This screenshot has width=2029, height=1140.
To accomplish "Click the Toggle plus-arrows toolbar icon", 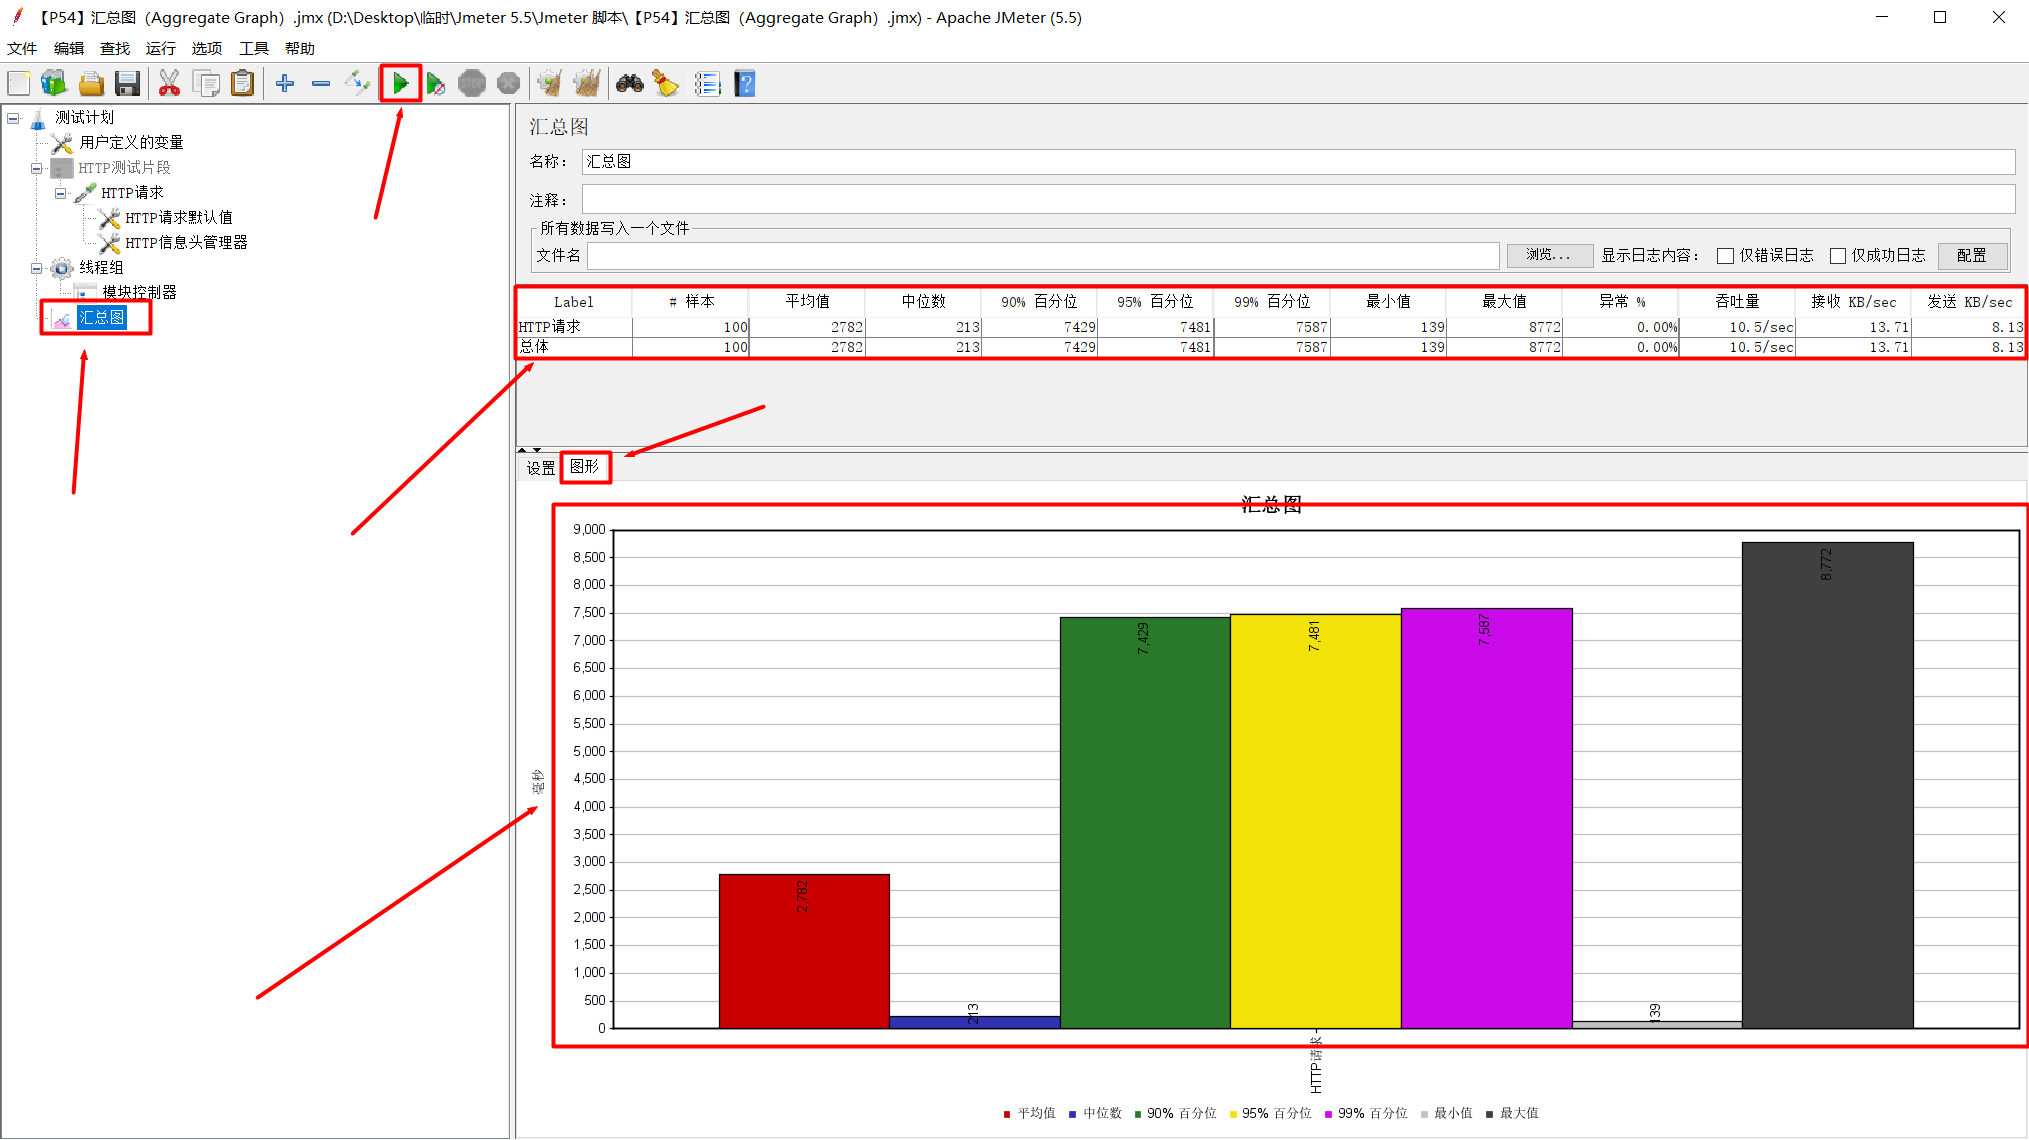I will [x=357, y=84].
